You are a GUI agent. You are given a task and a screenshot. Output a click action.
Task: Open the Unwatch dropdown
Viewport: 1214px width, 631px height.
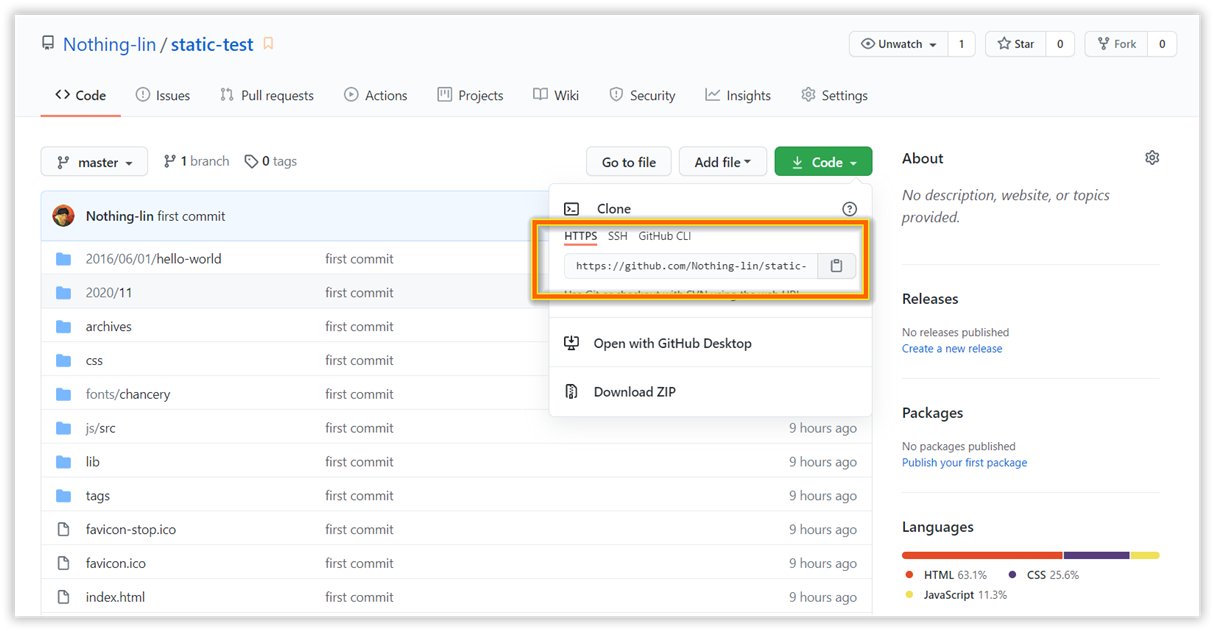pyautogui.click(x=898, y=44)
